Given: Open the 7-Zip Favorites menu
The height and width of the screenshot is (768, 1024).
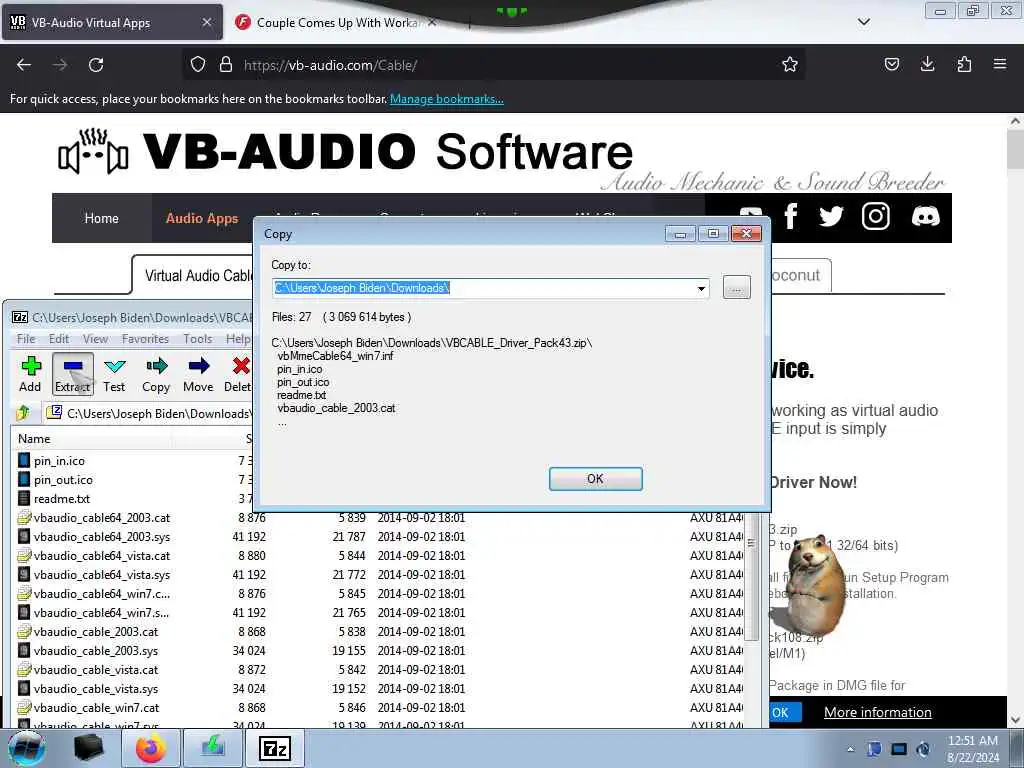Looking at the screenshot, I should tap(145, 338).
